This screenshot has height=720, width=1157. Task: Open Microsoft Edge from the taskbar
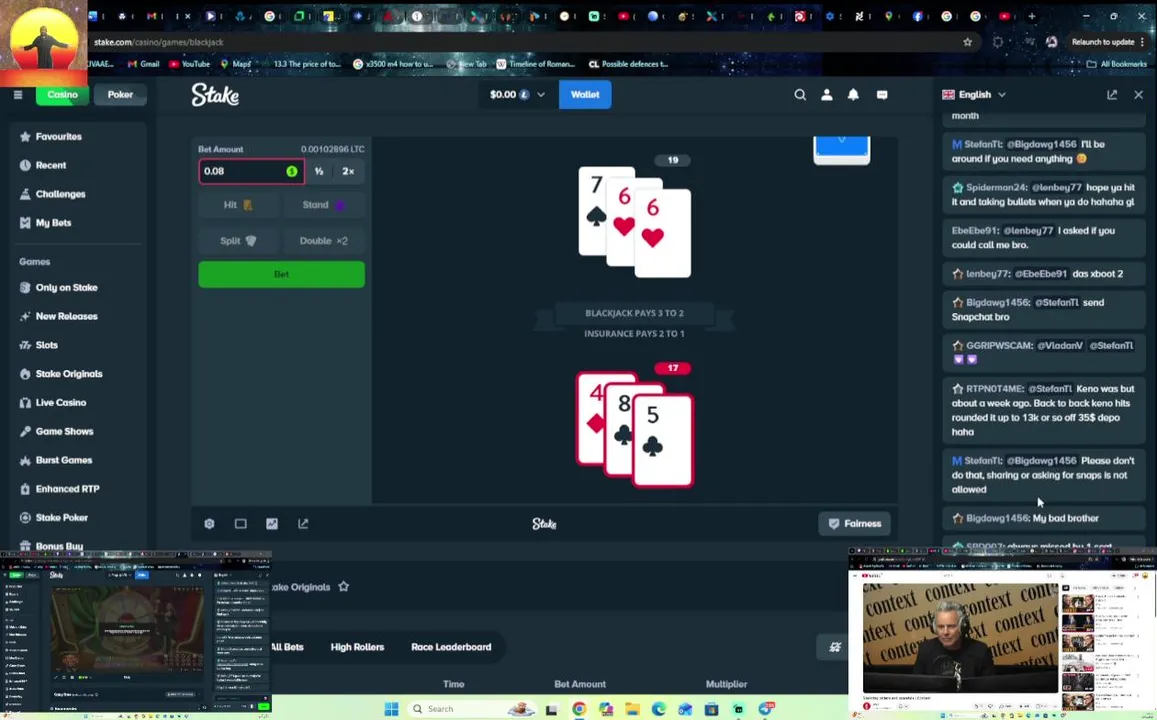[659, 709]
